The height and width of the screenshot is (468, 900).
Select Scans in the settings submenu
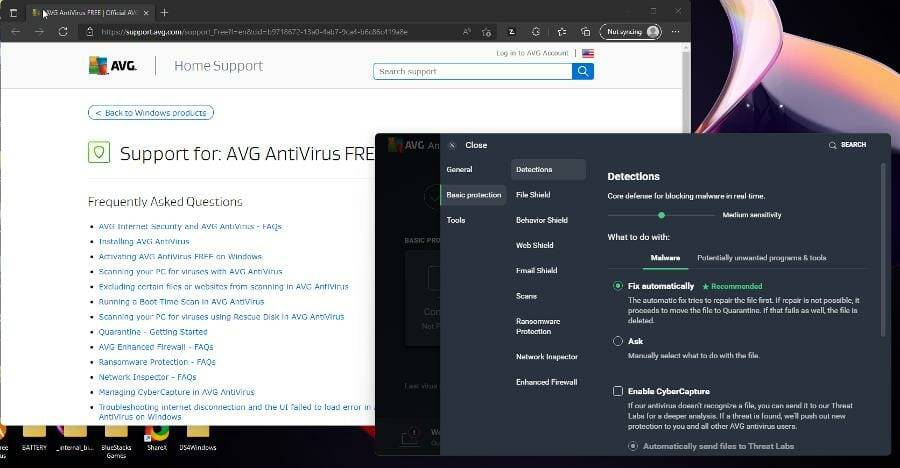point(526,296)
